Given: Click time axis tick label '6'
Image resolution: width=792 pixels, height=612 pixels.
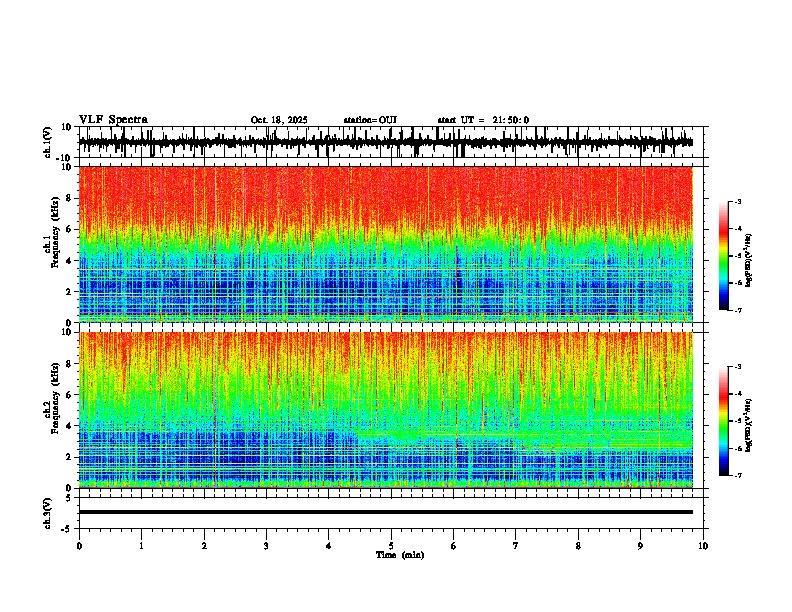Looking at the screenshot, I should point(454,546).
